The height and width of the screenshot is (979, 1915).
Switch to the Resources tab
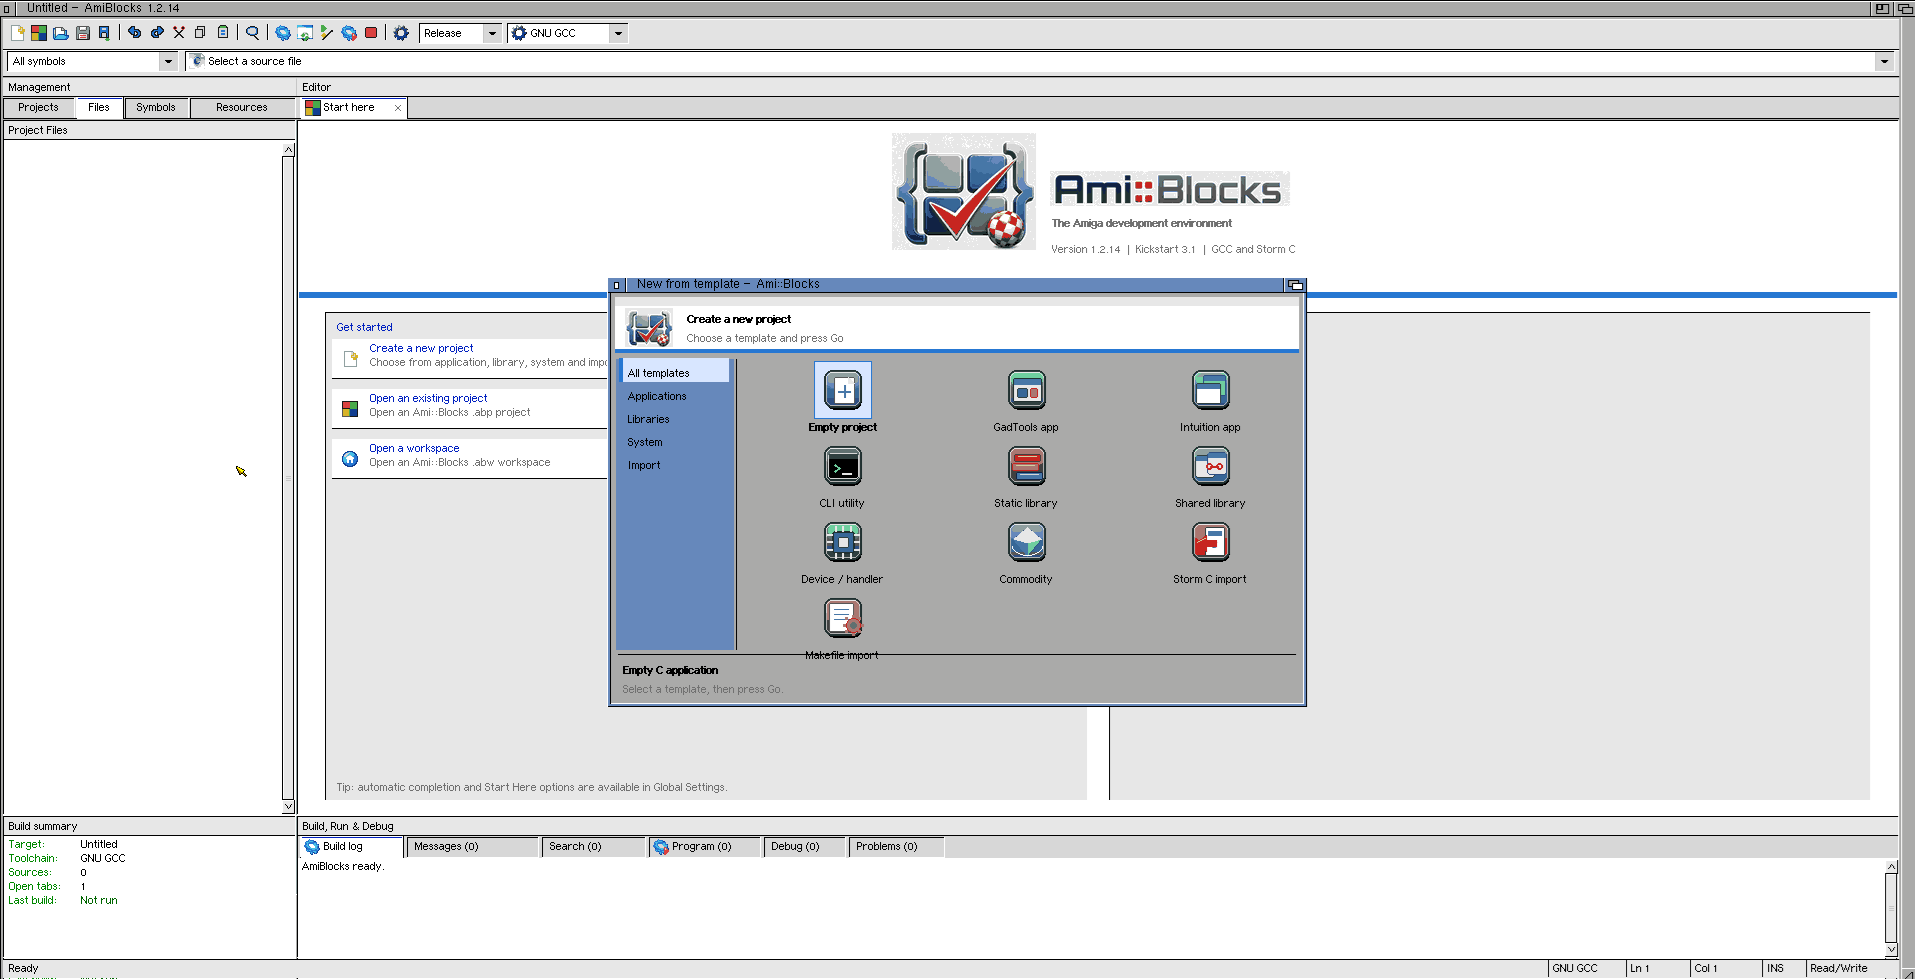pos(242,108)
